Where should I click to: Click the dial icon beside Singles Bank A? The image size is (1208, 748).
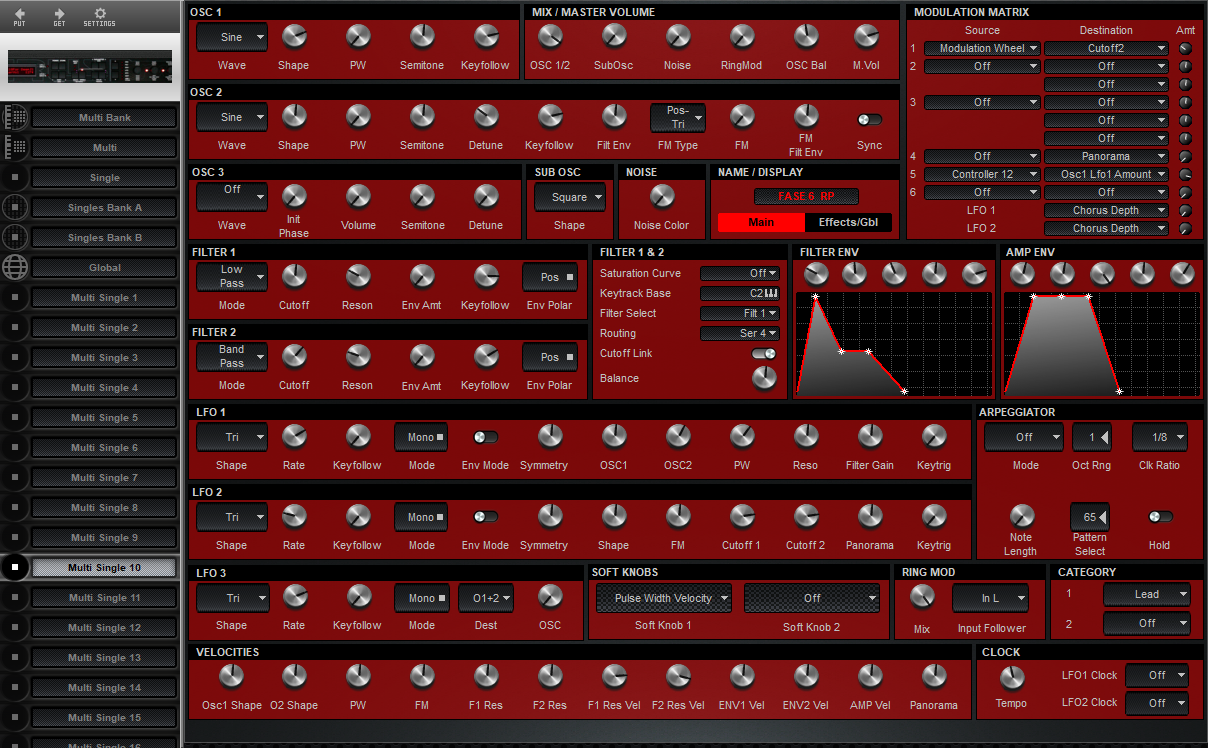pyautogui.click(x=15, y=207)
